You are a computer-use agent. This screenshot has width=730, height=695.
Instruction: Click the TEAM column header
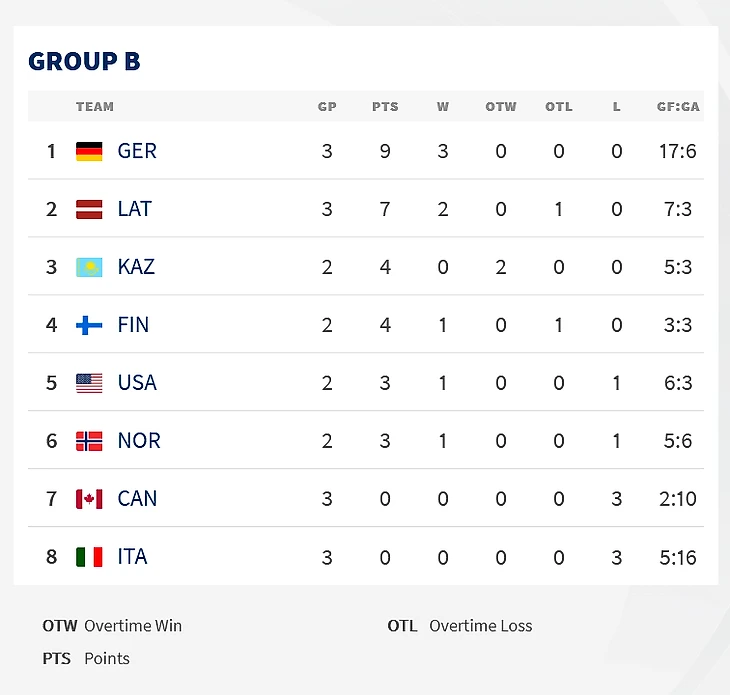pos(95,106)
